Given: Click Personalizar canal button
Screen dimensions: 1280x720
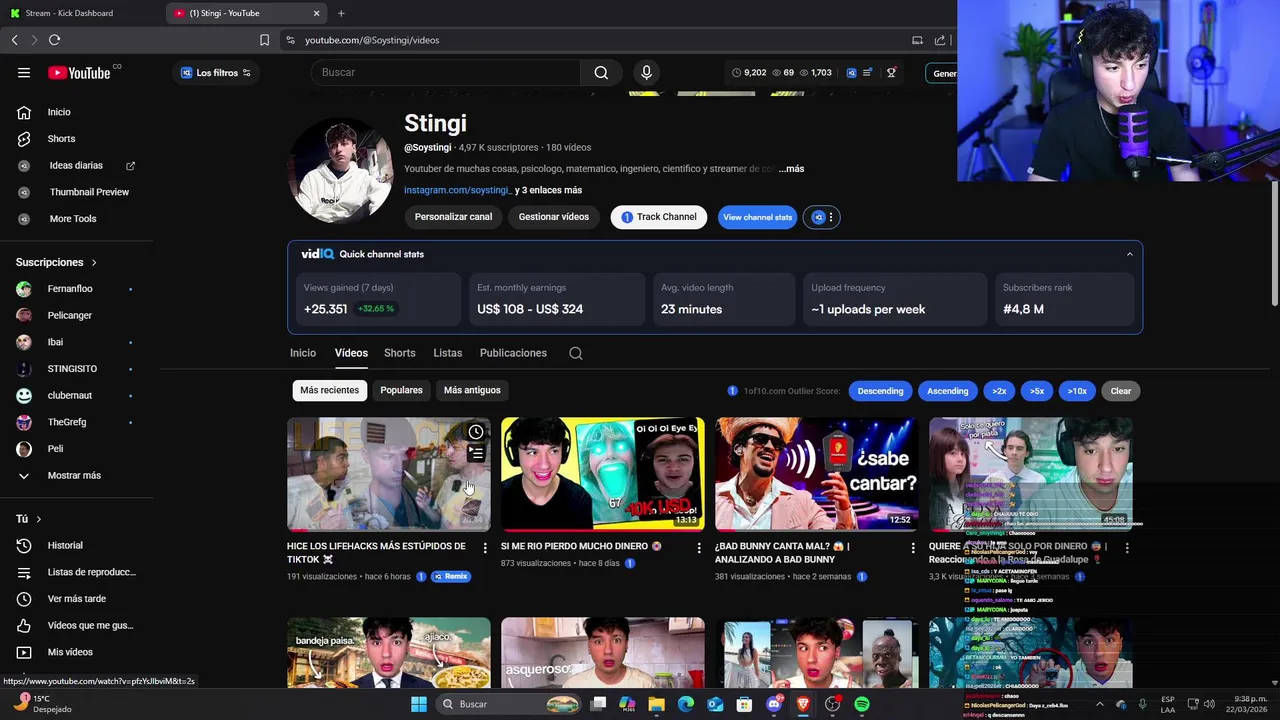Looking at the screenshot, I should [453, 217].
